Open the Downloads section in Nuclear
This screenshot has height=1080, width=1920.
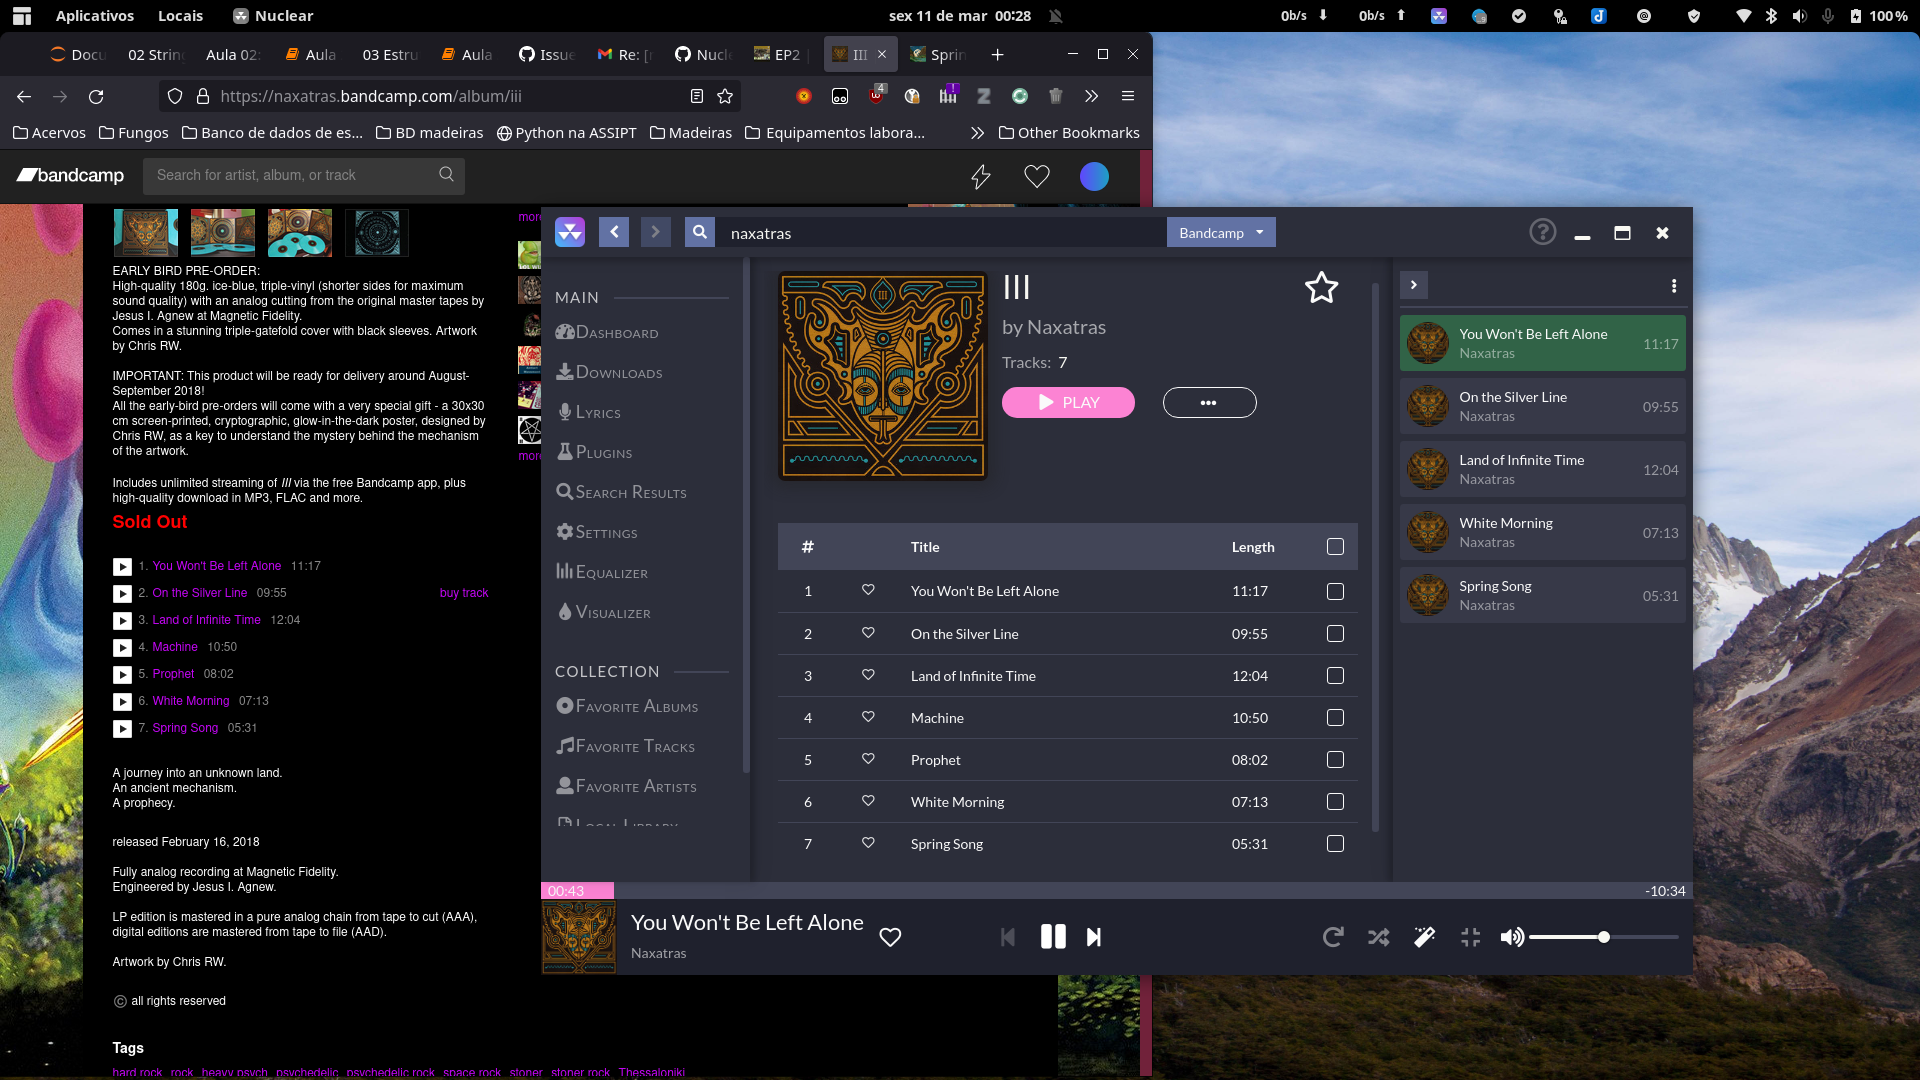pyautogui.click(x=617, y=372)
